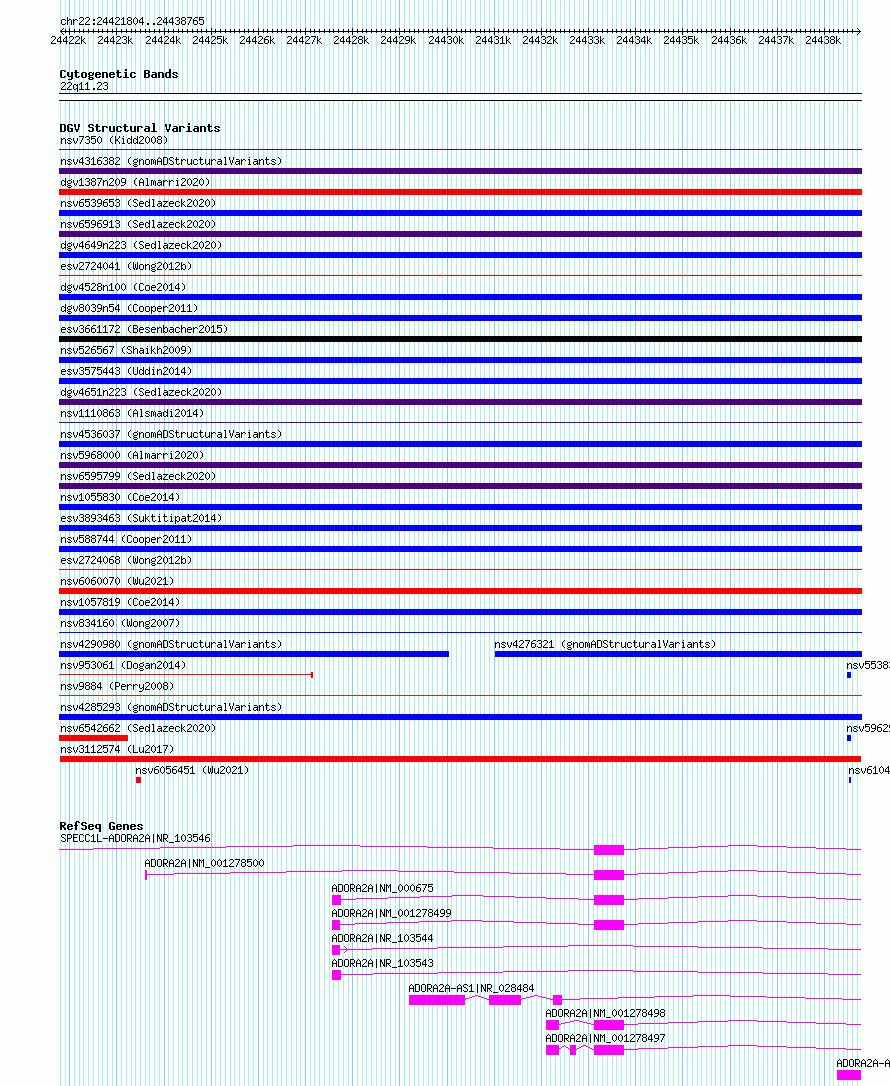Click the first wide exon of ADORA2A-AS1|NR_028484
Viewport: 890px width, 1086px height.
pyautogui.click(x=437, y=1000)
